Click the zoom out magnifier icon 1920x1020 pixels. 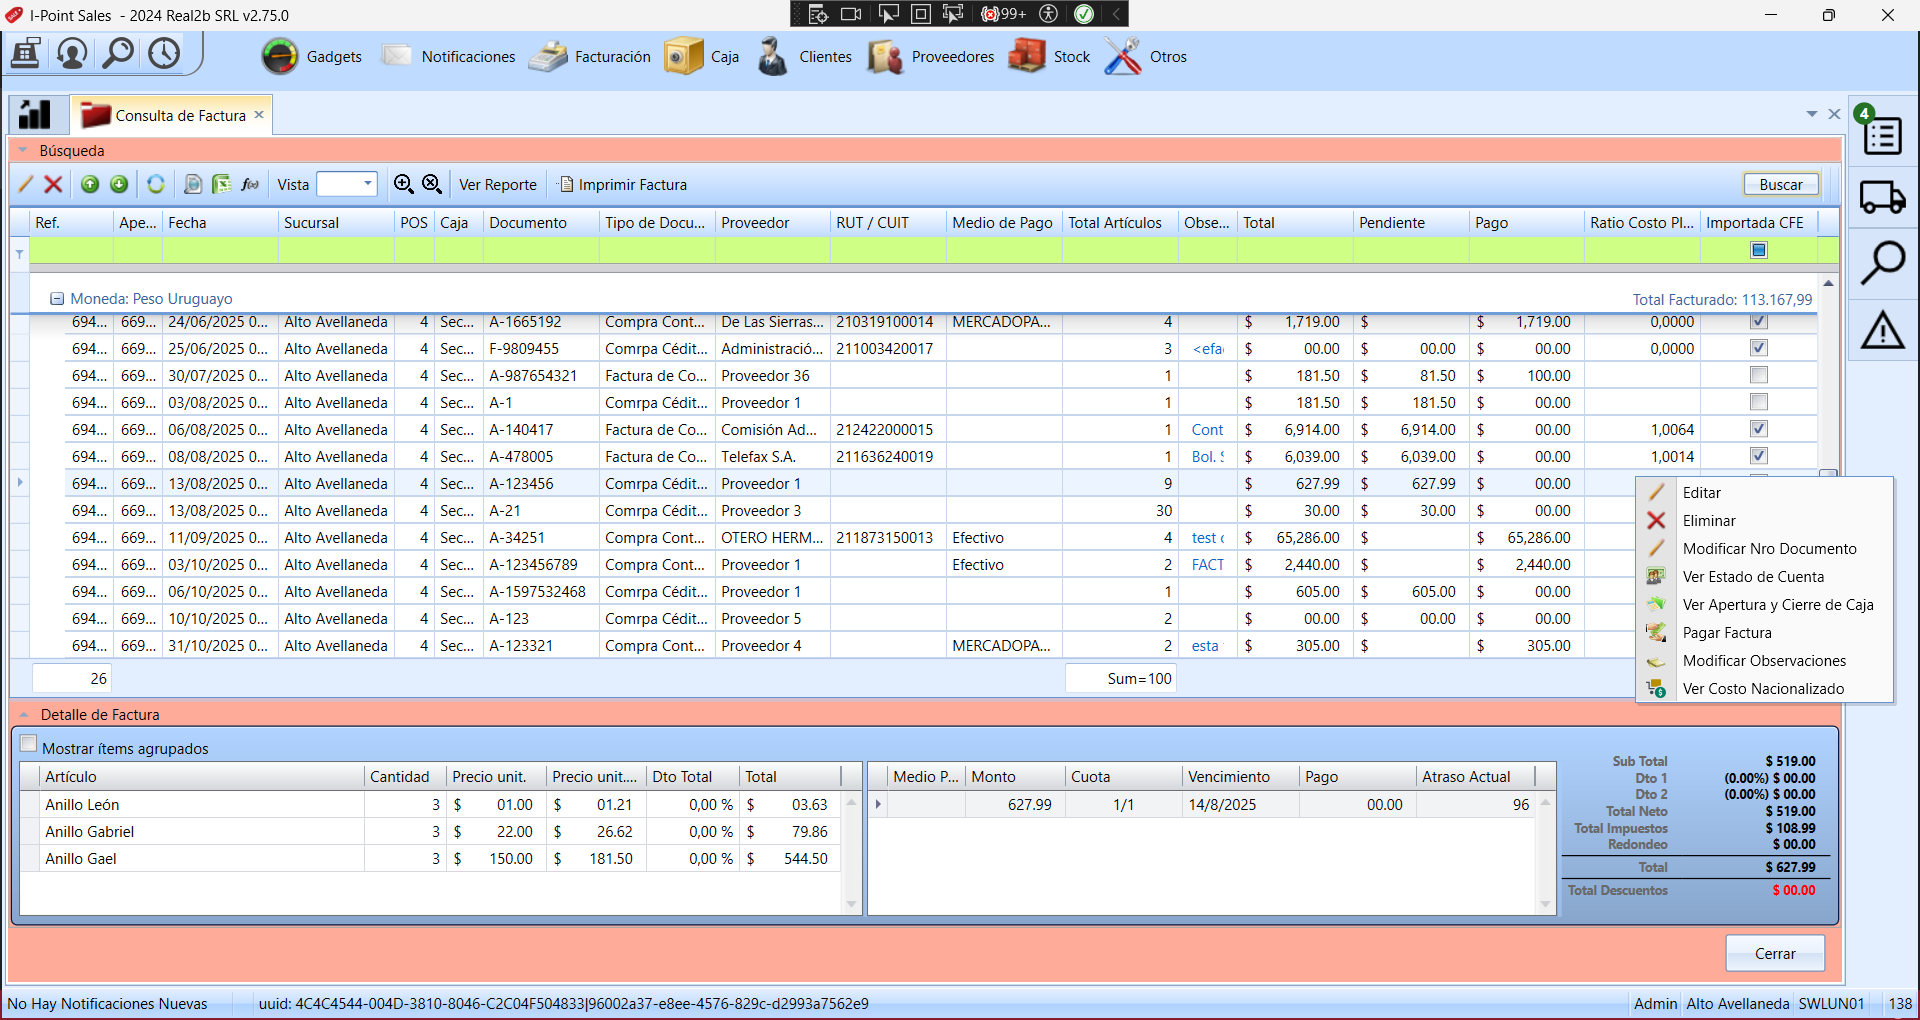(431, 184)
